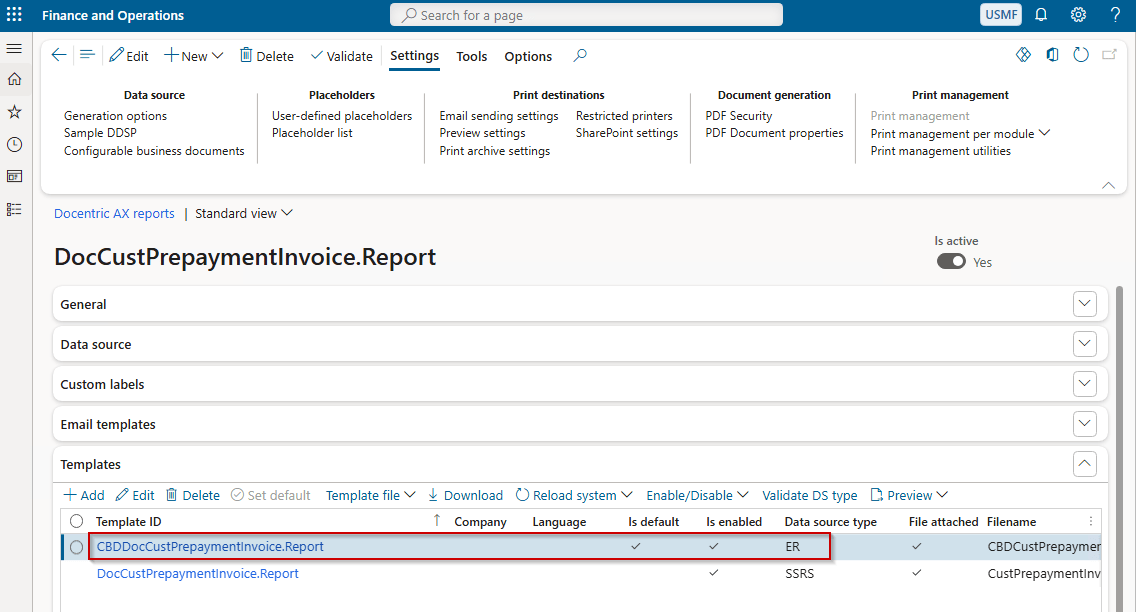Open Favorites star in the sidebar
The image size is (1136, 612).
coord(14,112)
